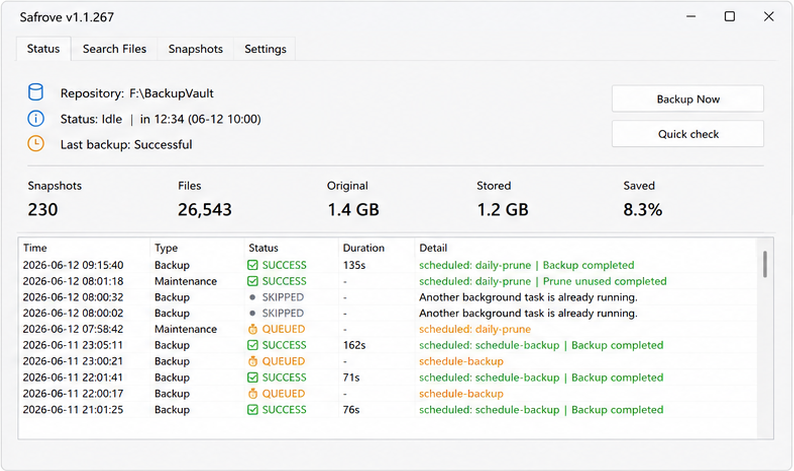Sort log by the Time column header
The width and height of the screenshot is (794, 471).
point(84,248)
